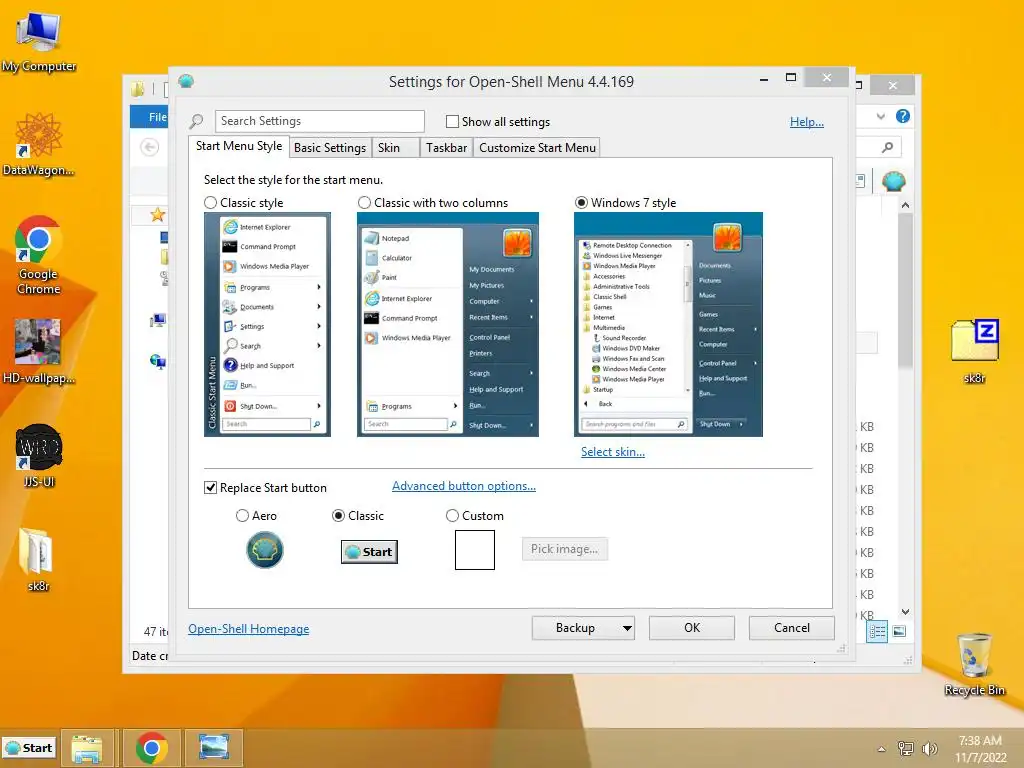This screenshot has width=1024, height=768.
Task: Click the Explorer vertical scrollbar thumb
Action: pyautogui.click(x=905, y=291)
